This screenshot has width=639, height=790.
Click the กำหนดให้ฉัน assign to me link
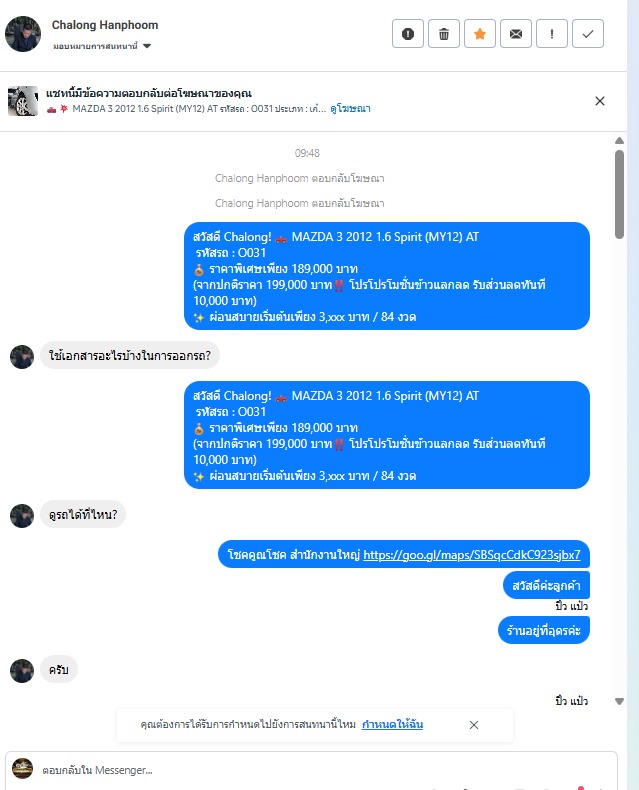click(392, 724)
